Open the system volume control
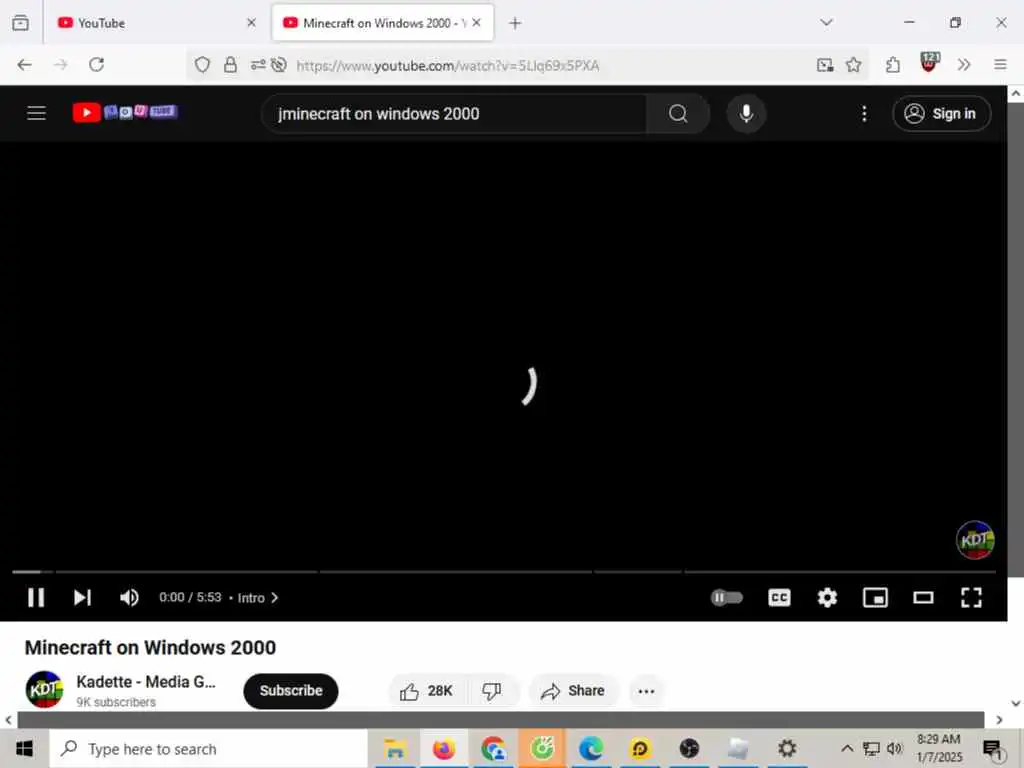The width and height of the screenshot is (1024, 768). [x=894, y=748]
